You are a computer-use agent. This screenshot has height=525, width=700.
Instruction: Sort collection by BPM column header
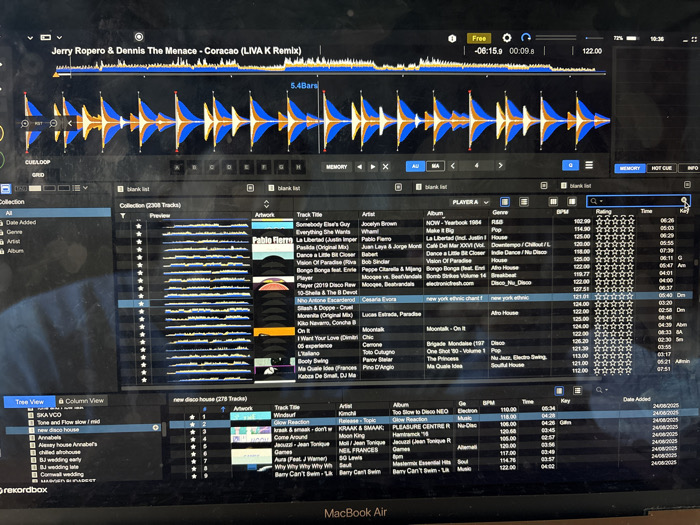(x=562, y=212)
